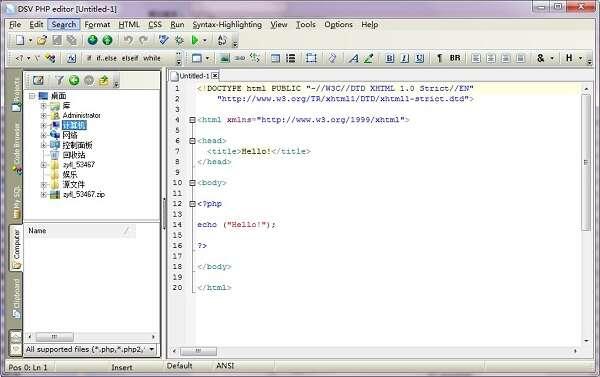This screenshot has height=377, width=600.
Task: Open the Format menu
Action: coord(97,24)
